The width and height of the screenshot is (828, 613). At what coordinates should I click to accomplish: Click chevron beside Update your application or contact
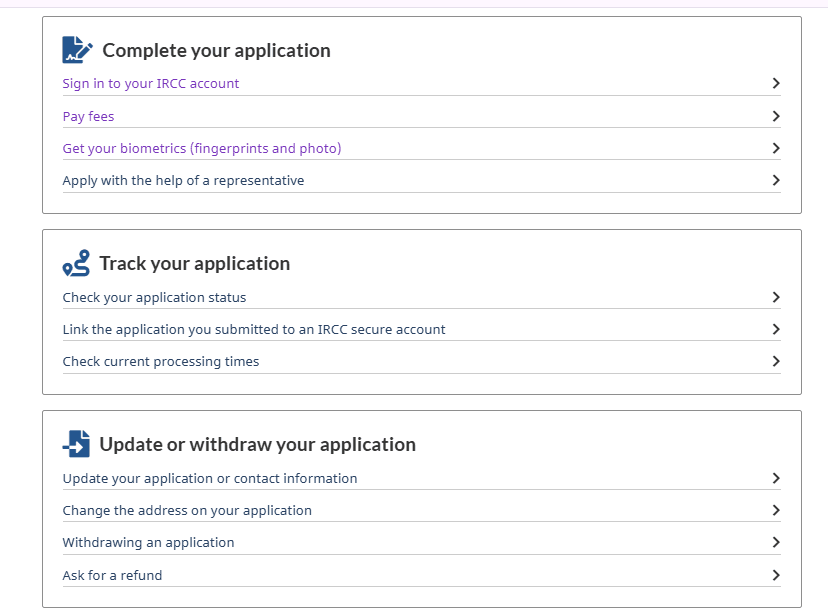click(x=776, y=478)
